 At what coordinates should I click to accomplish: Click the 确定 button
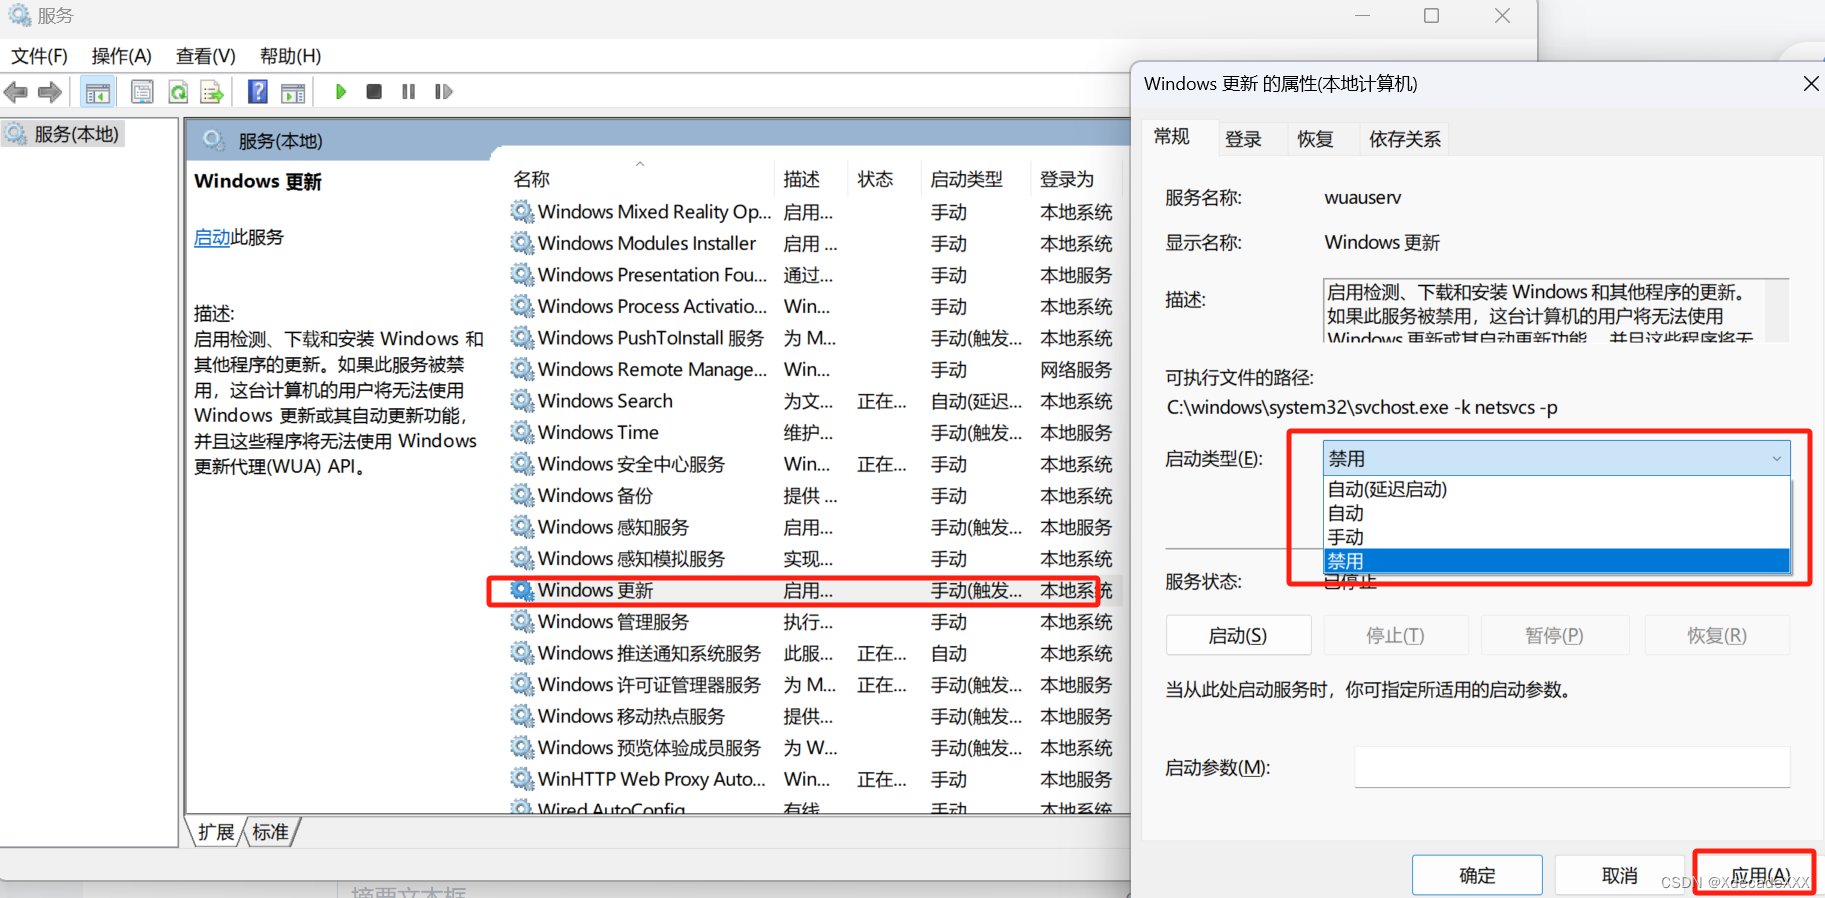click(x=1477, y=876)
